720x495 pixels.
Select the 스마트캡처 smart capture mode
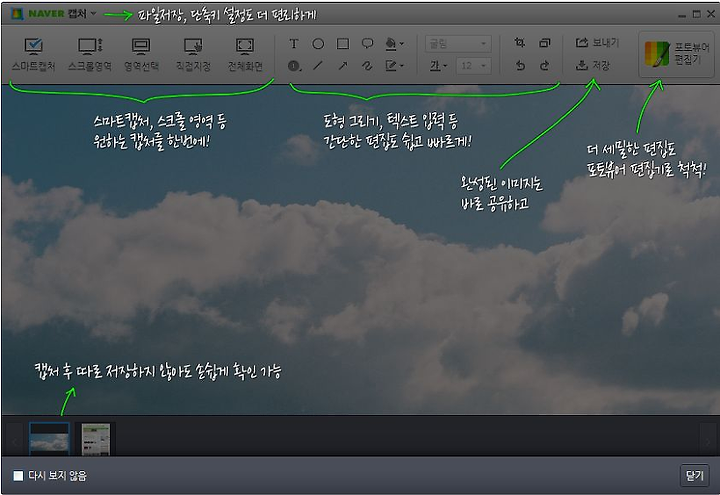(33, 55)
